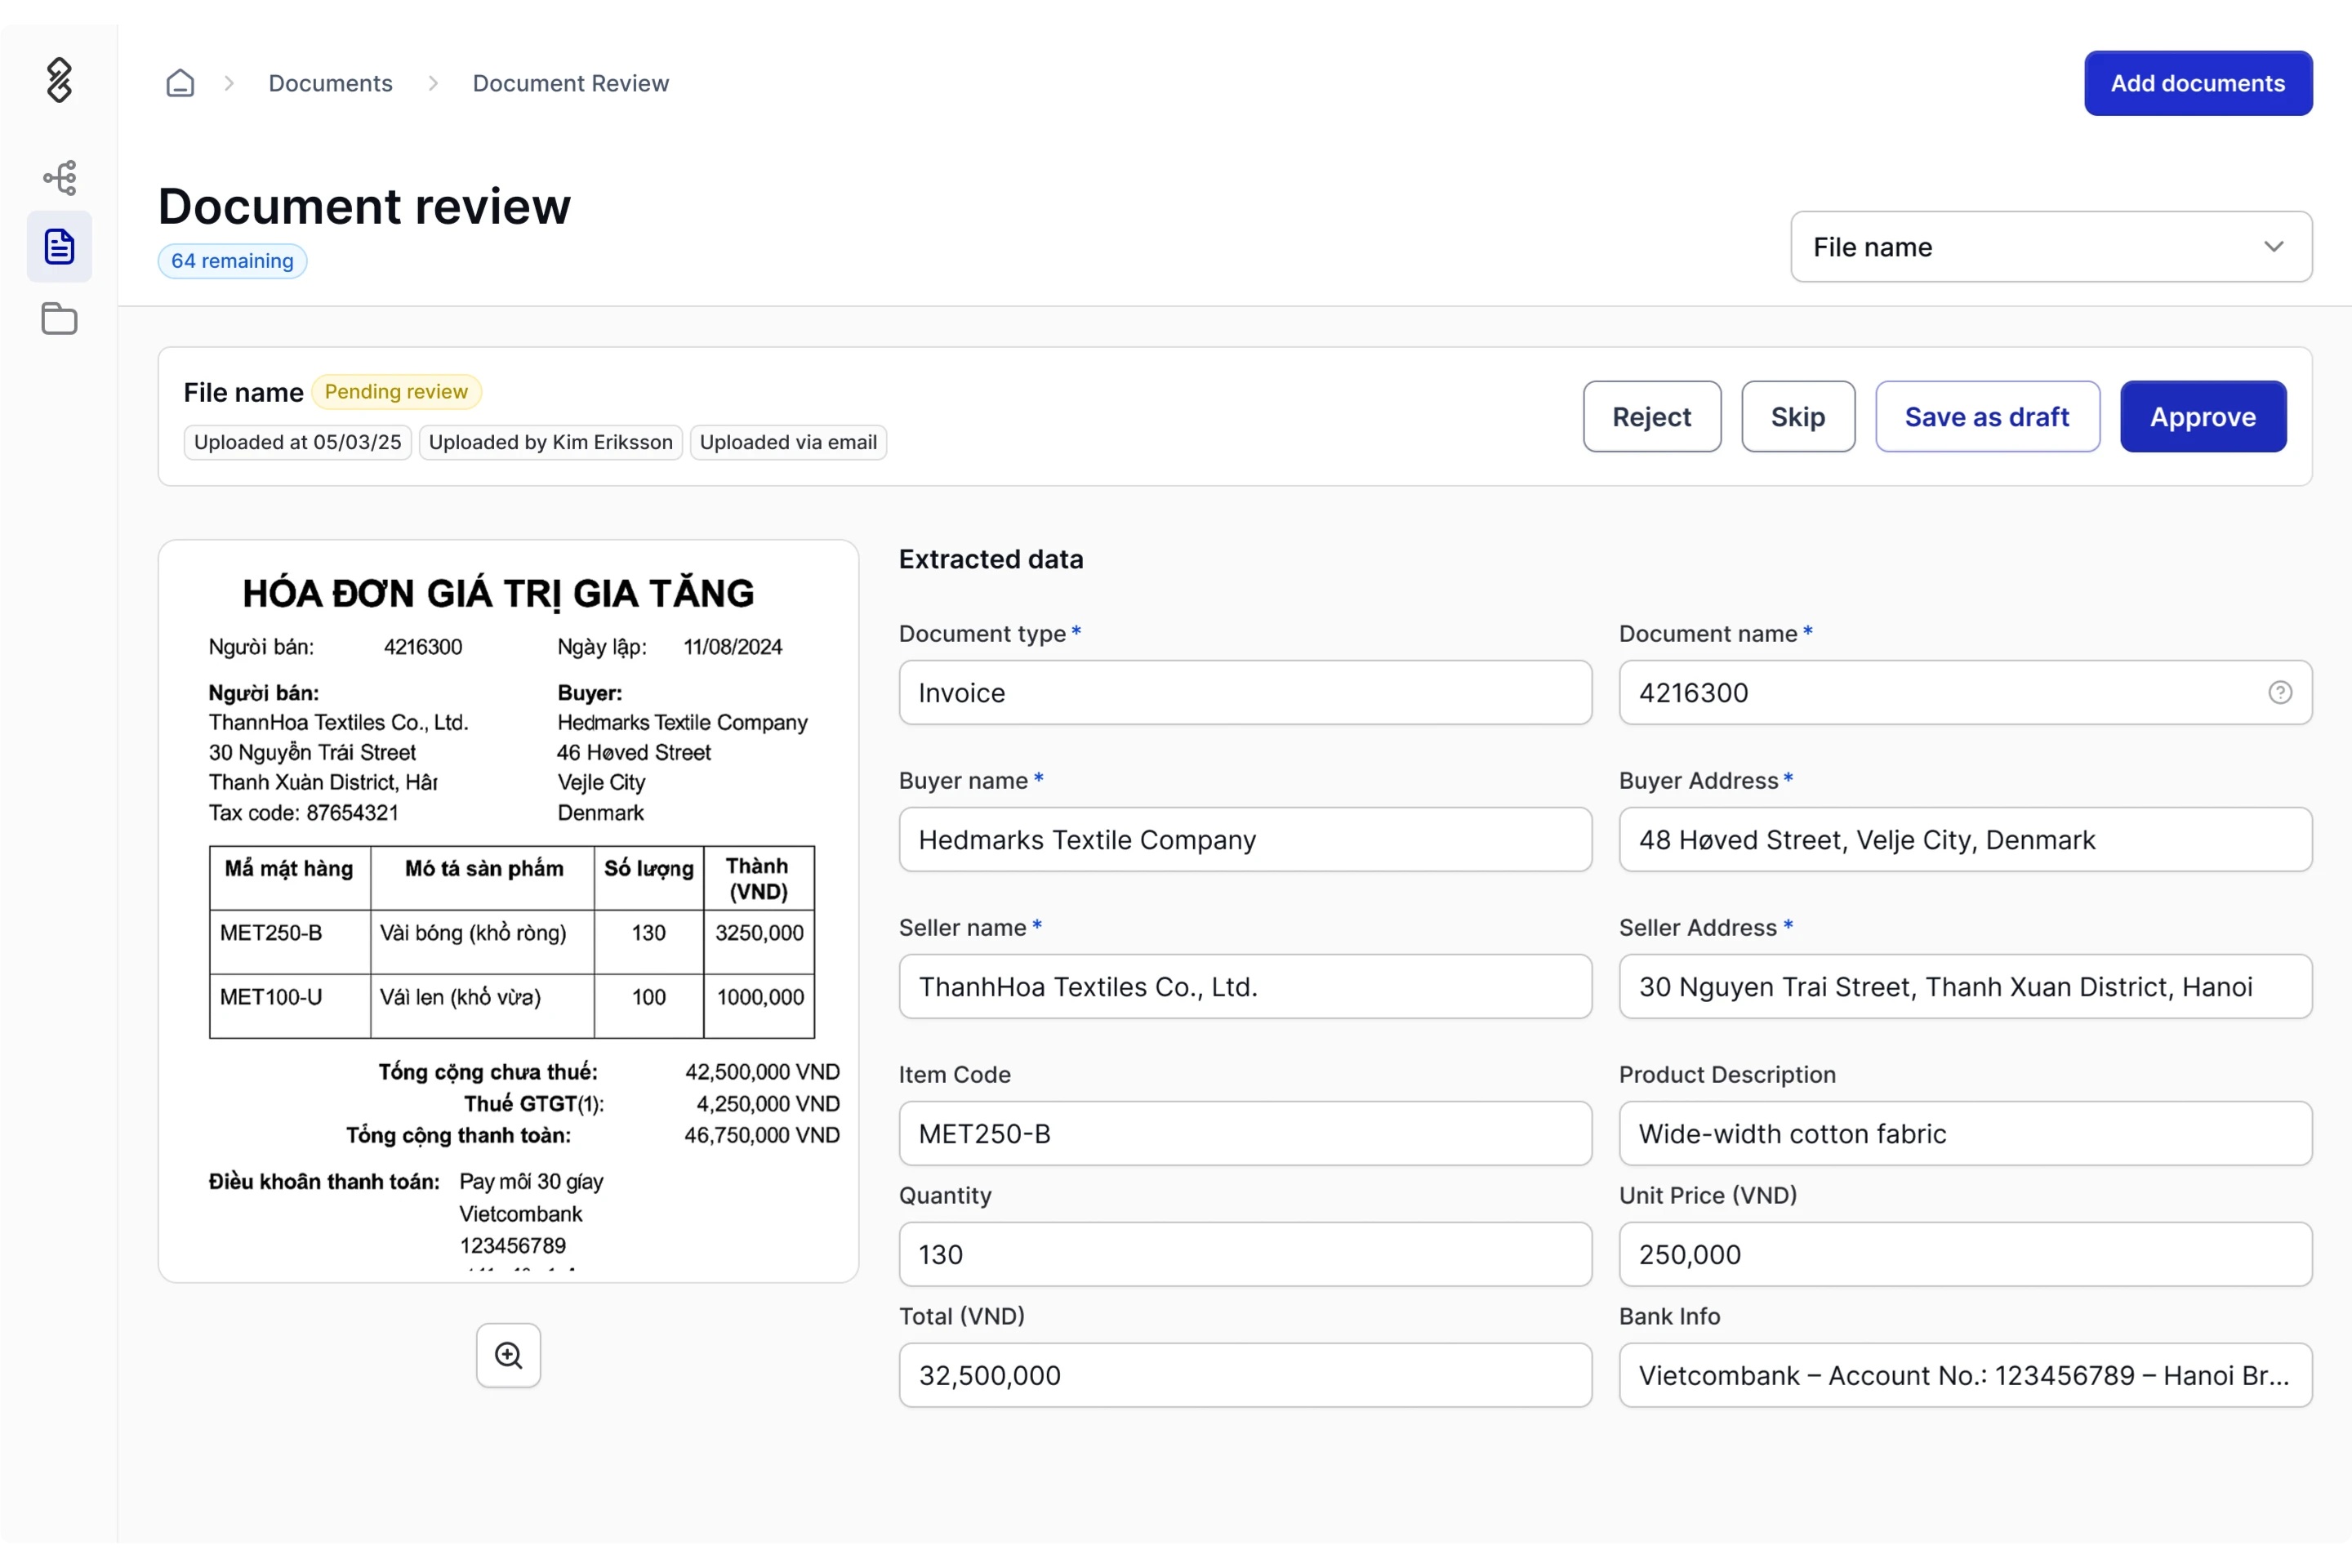Click the invoice document preview image

click(508, 910)
